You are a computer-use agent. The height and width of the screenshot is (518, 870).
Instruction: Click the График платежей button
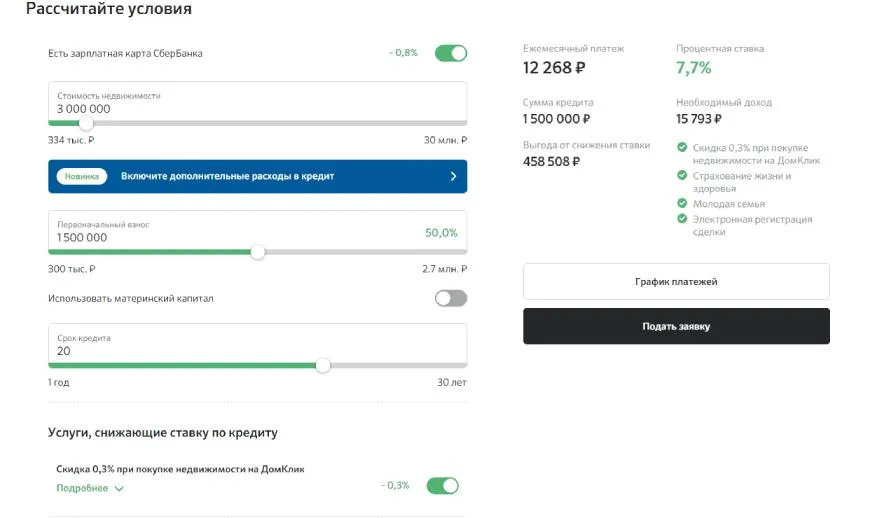point(676,282)
